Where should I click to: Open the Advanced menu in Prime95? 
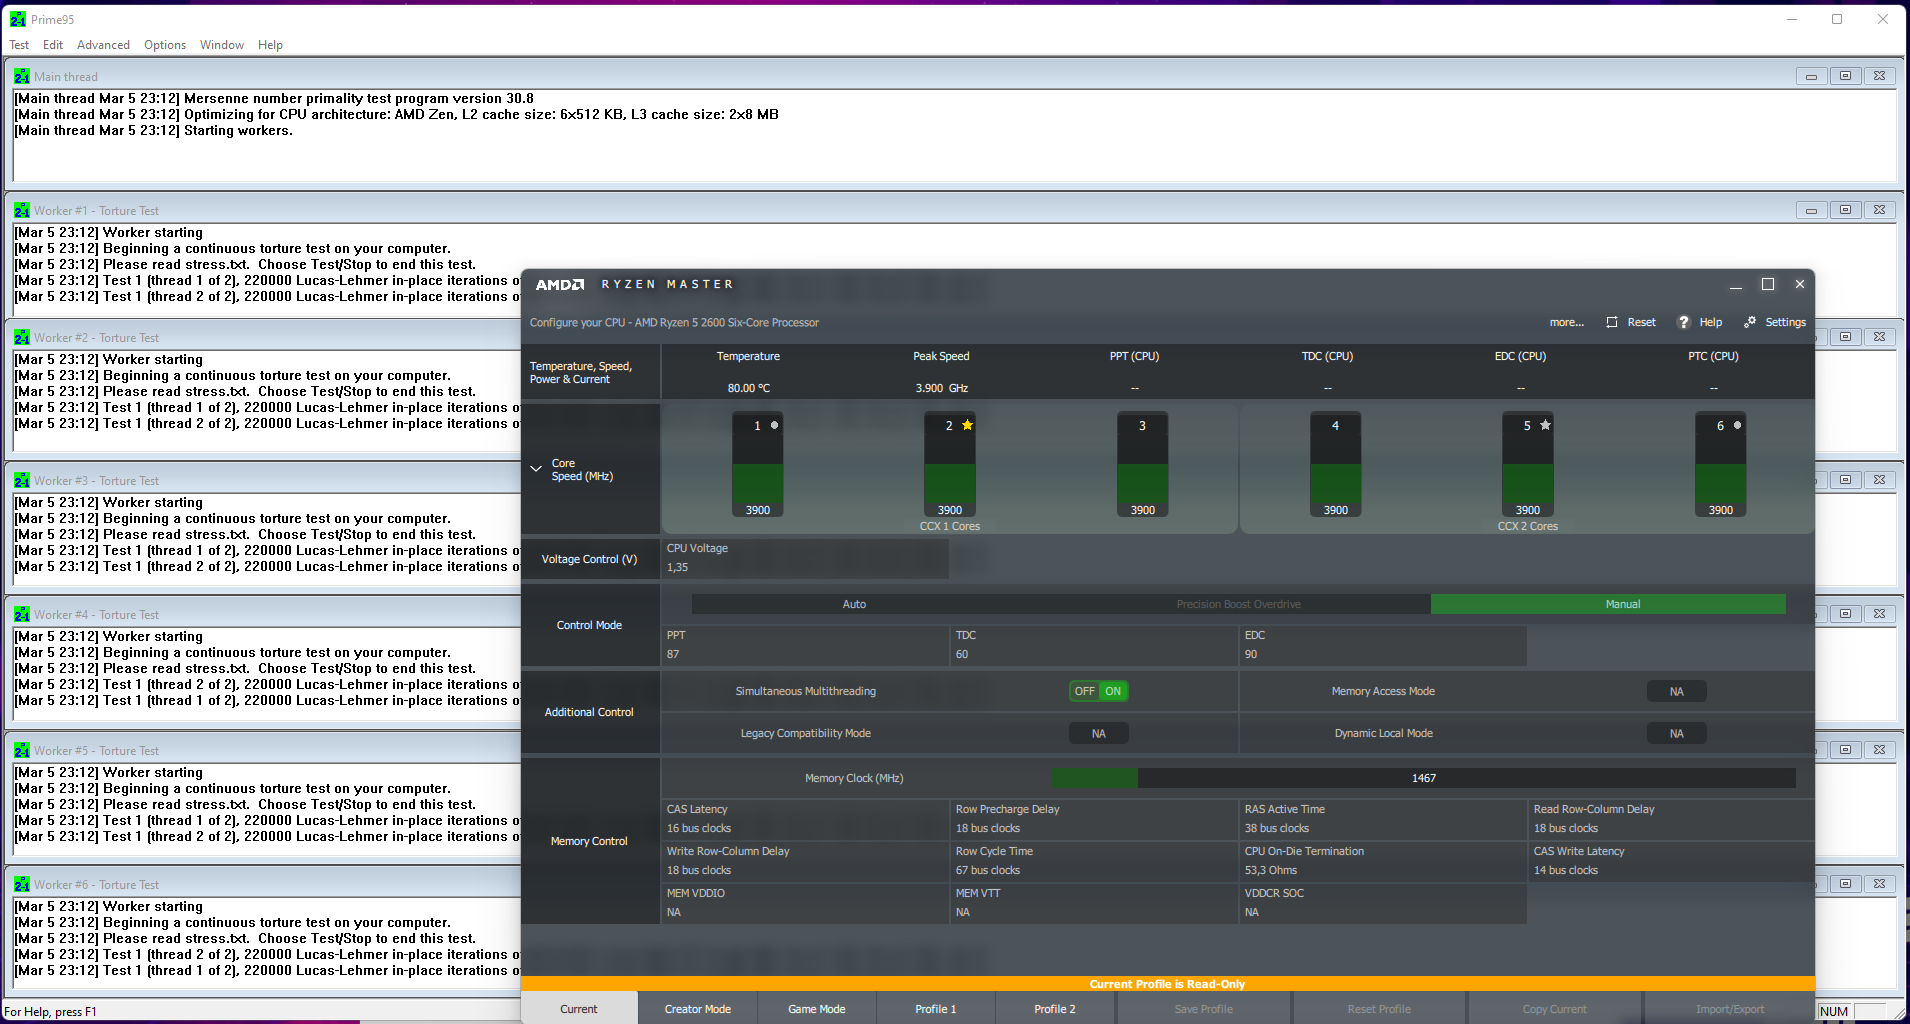click(103, 45)
